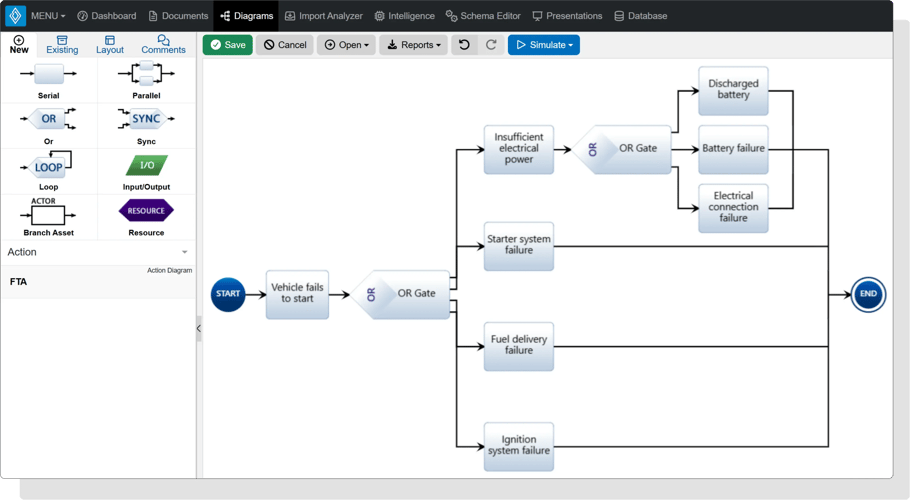The width and height of the screenshot is (910, 500).
Task: Select the Battery failure block
Action: pos(733,149)
